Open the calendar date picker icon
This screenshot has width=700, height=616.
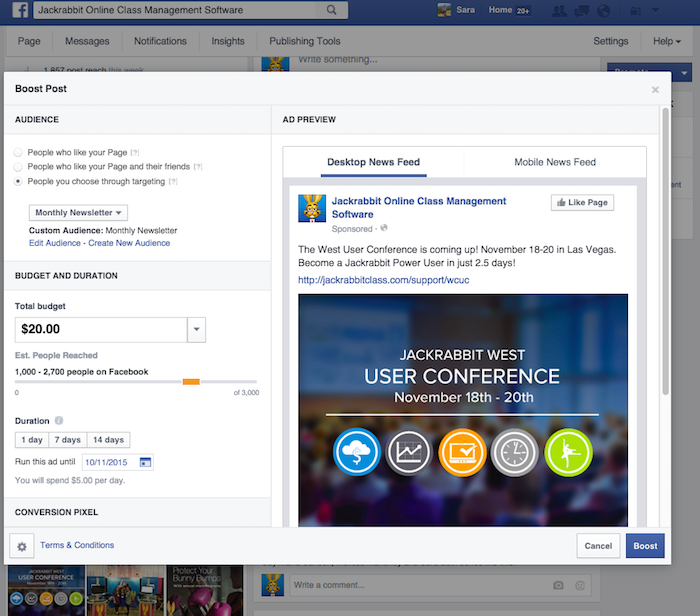coord(145,463)
